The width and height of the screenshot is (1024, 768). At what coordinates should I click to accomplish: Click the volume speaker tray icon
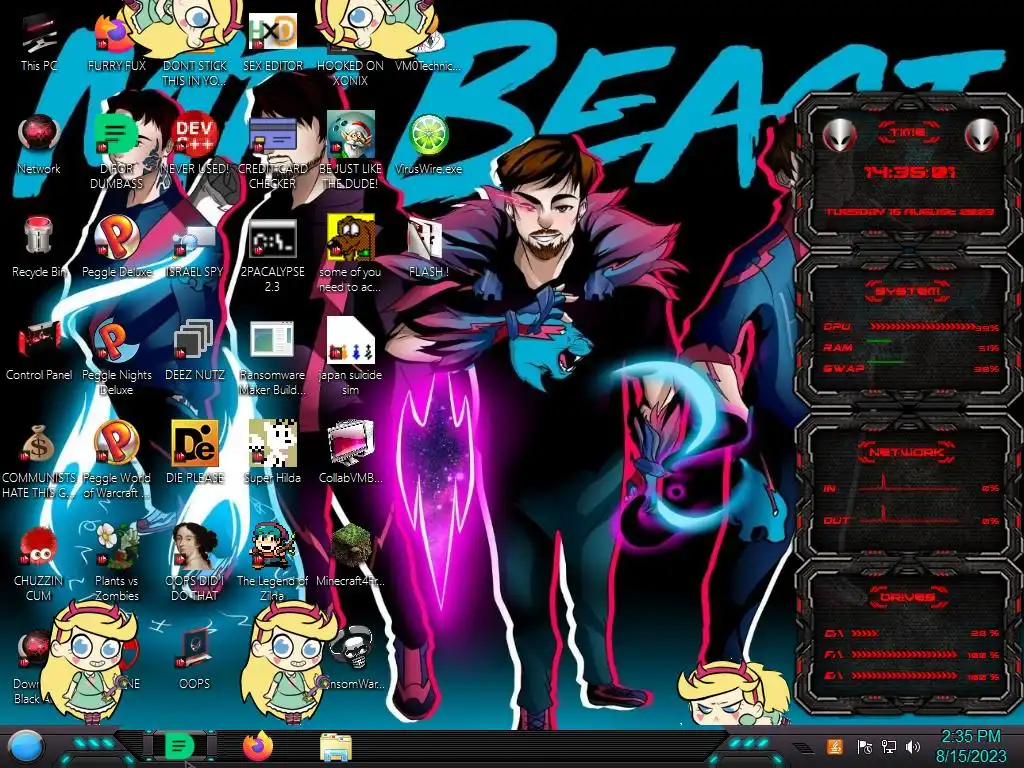[x=913, y=746]
